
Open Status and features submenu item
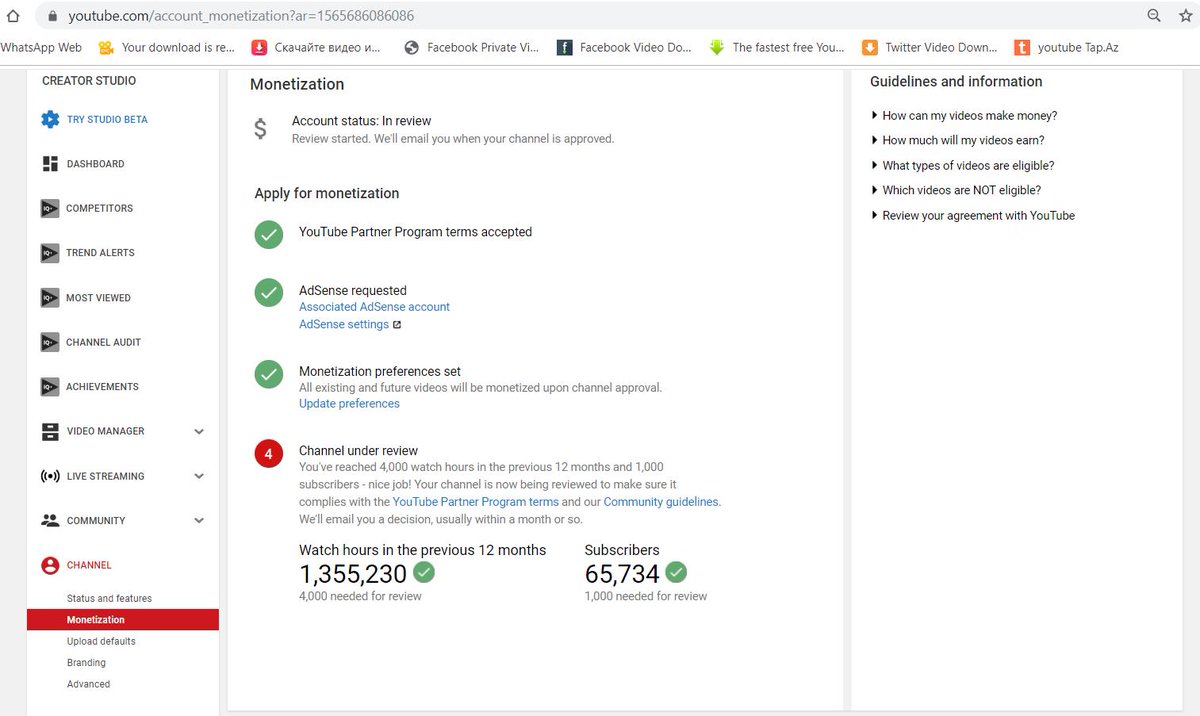[109, 598]
